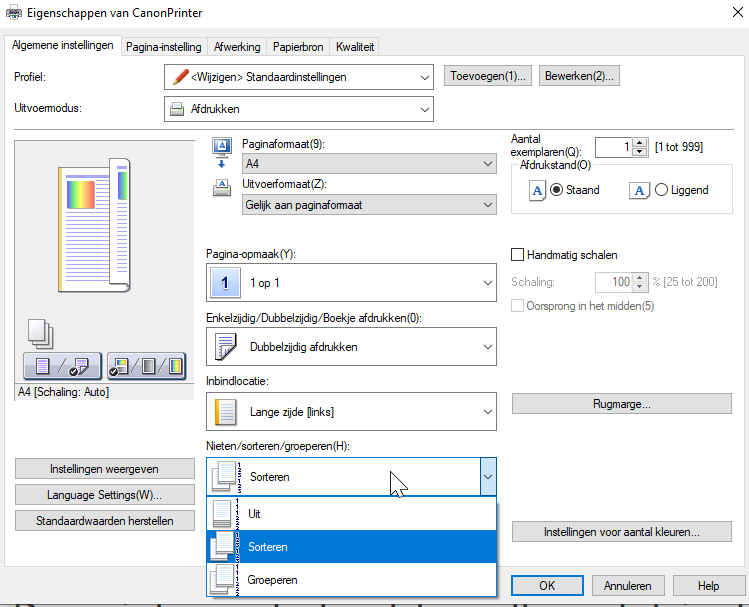Click the portrait orientation page icon

click(x=536, y=190)
